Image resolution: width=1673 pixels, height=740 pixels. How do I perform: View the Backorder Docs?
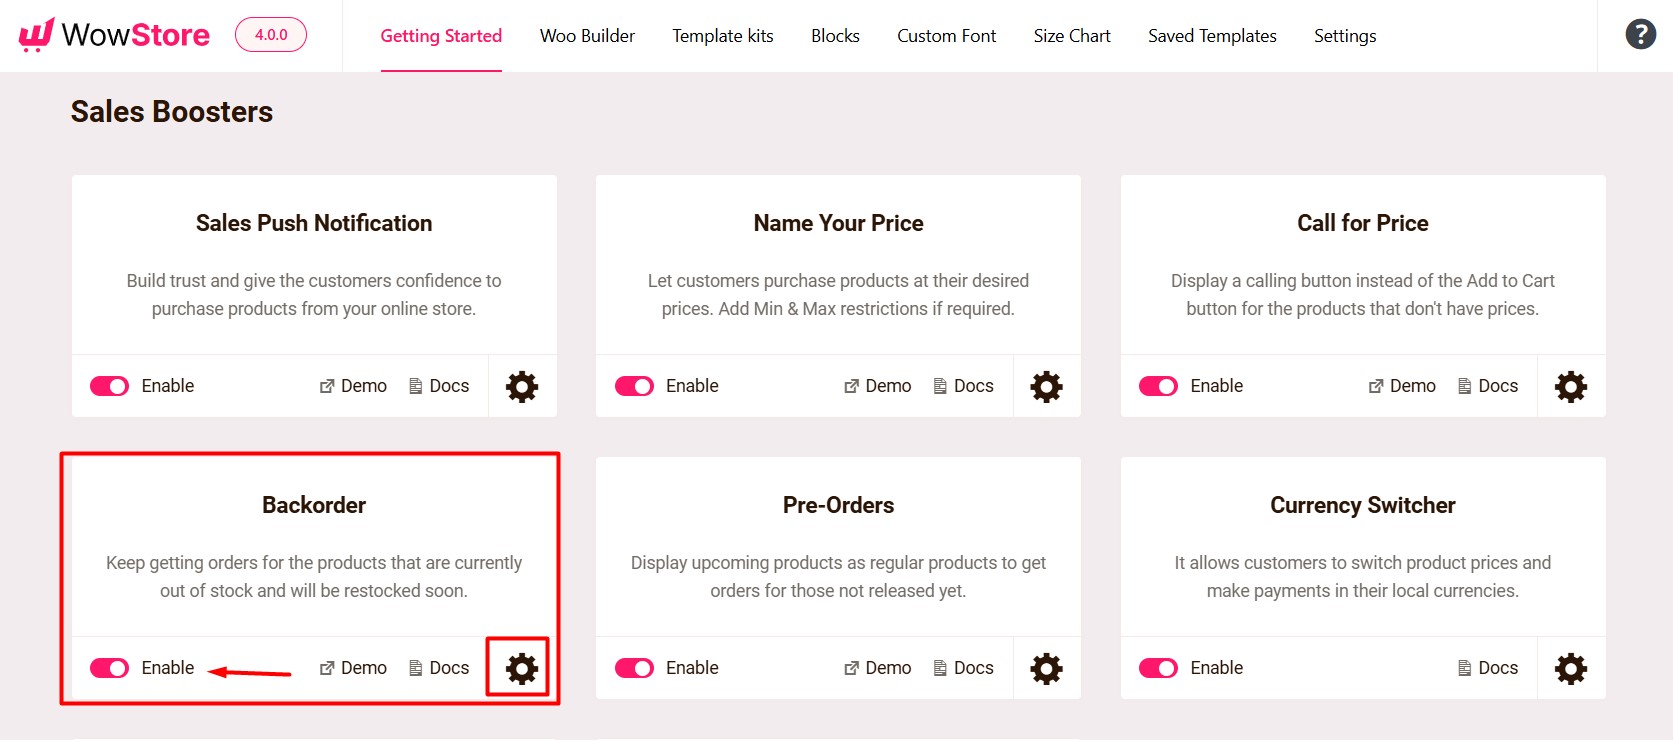click(438, 667)
